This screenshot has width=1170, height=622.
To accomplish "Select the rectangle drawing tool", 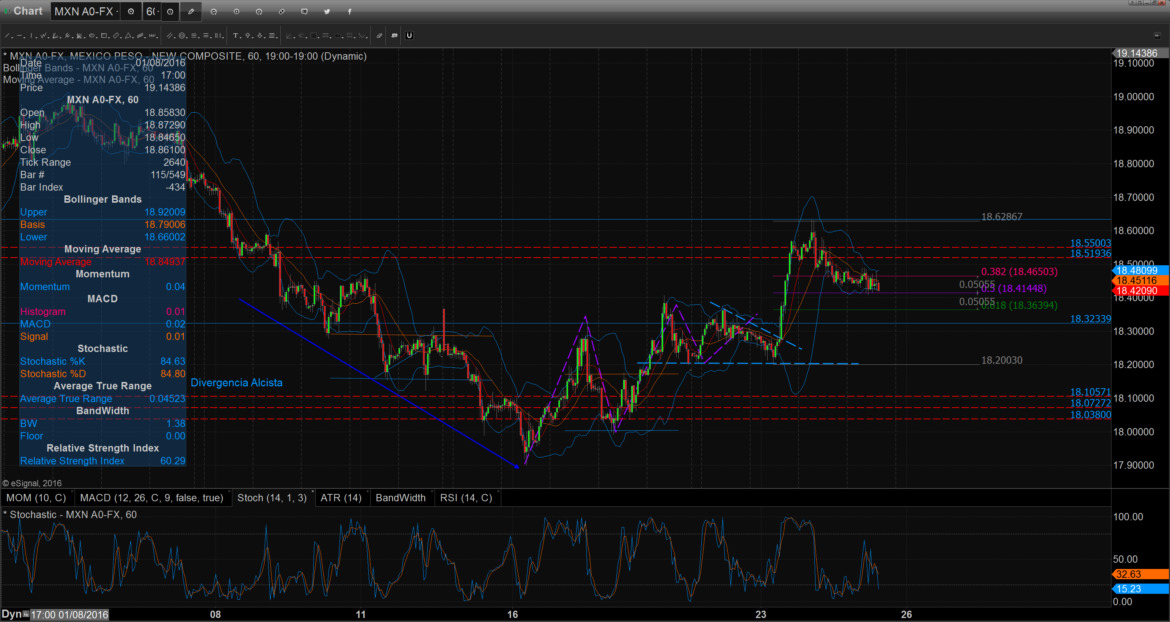I will (104, 36).
